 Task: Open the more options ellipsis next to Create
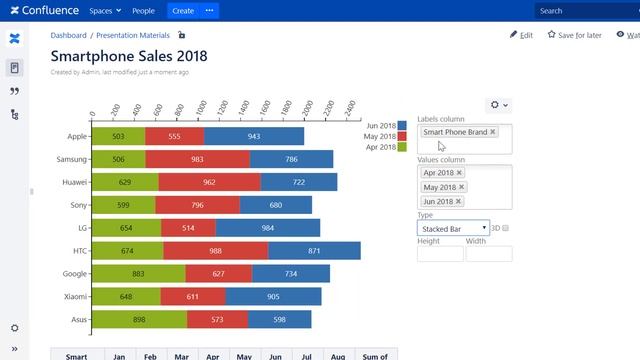(209, 11)
